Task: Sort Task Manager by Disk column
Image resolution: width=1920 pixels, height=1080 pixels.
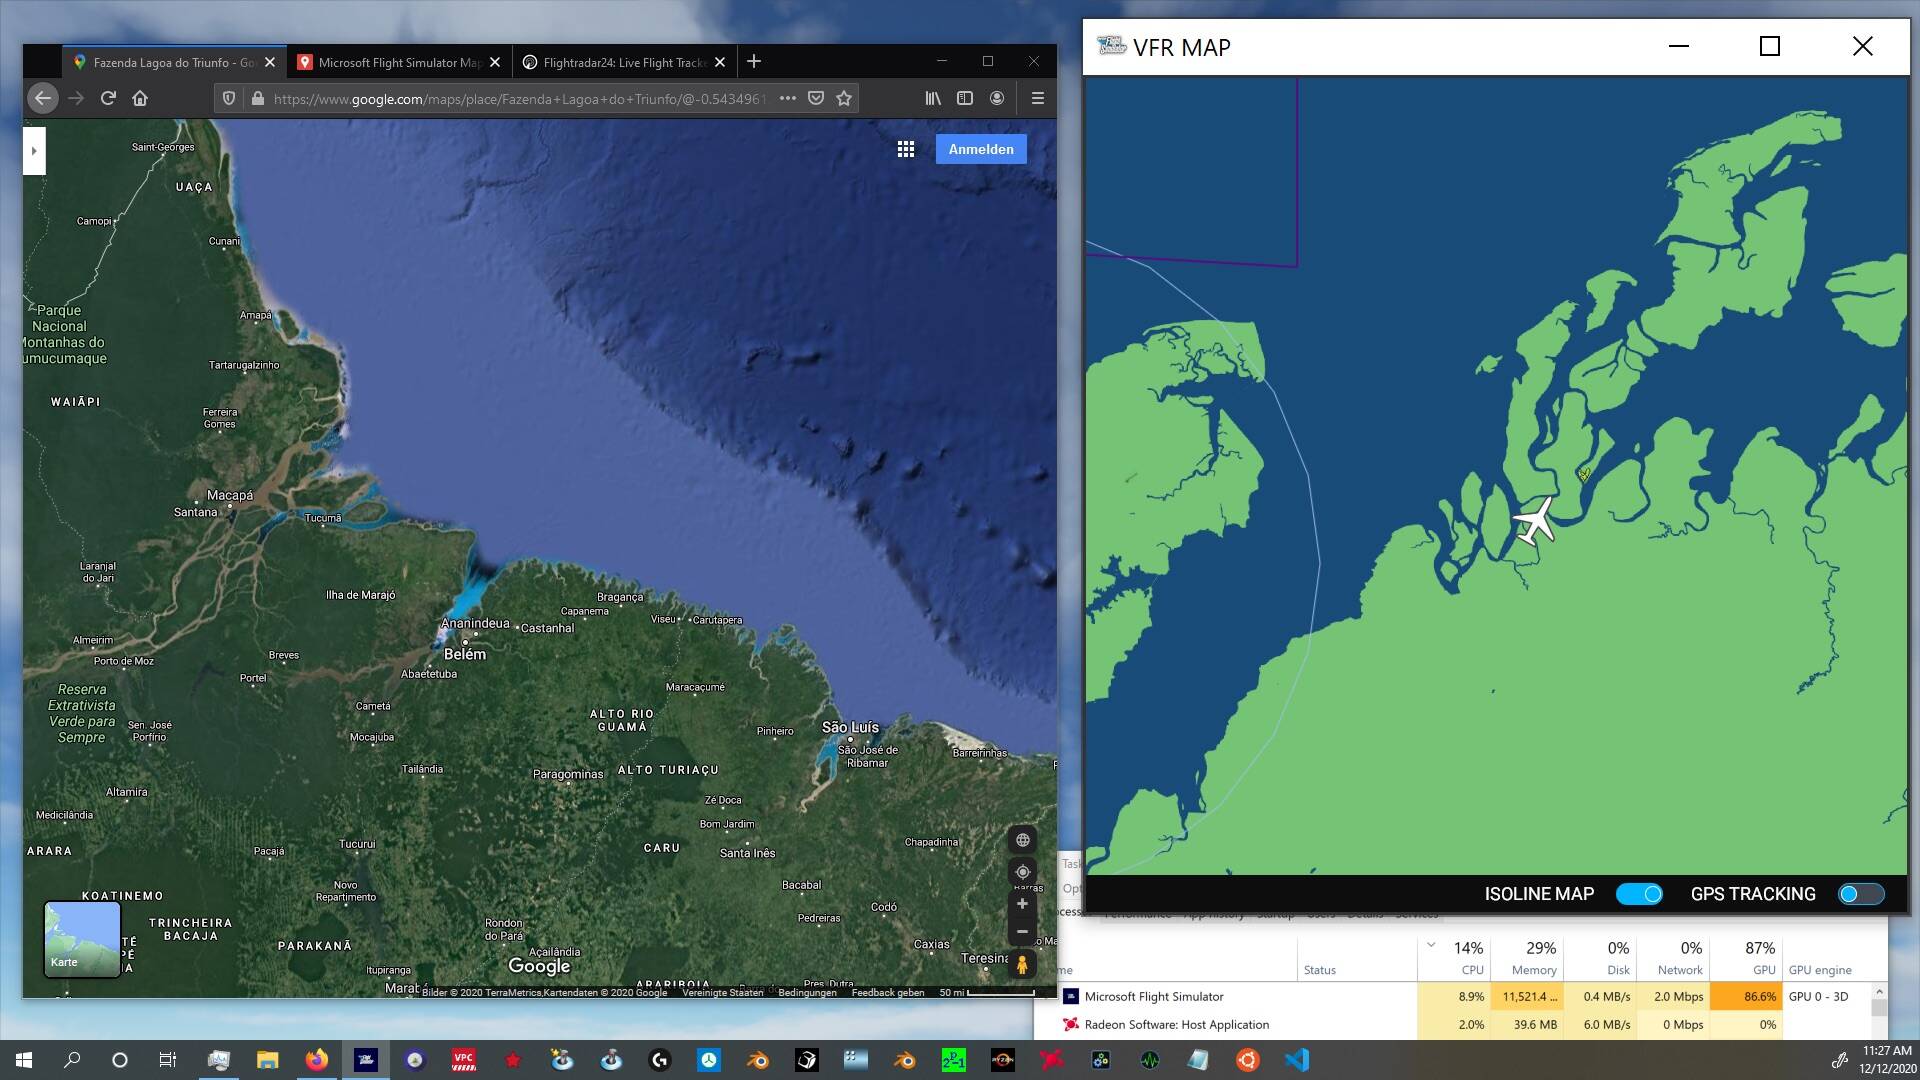Action: pos(1600,957)
